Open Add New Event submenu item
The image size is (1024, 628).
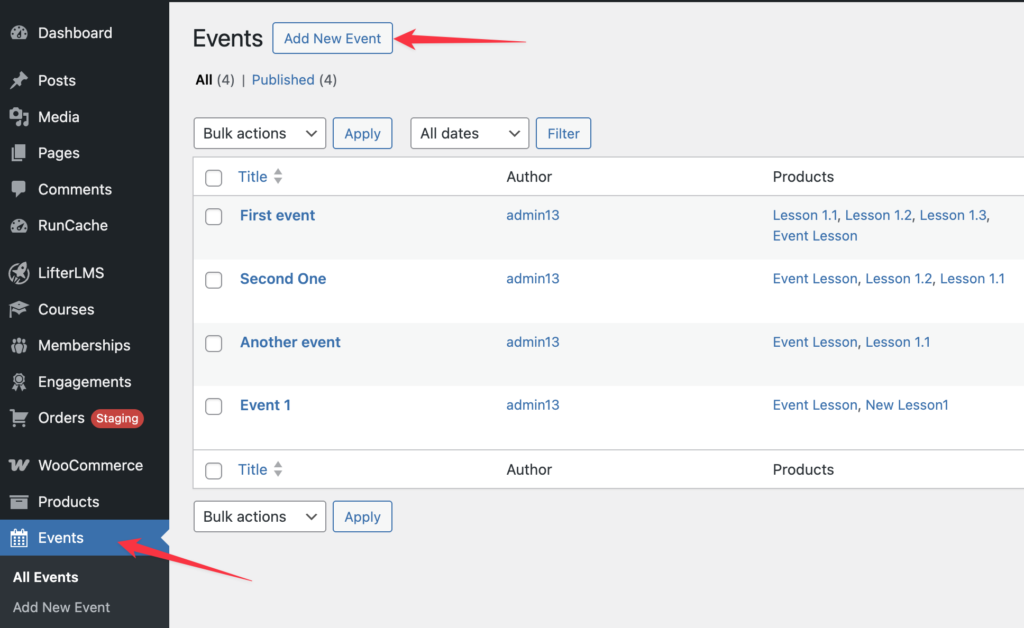[x=61, y=607]
